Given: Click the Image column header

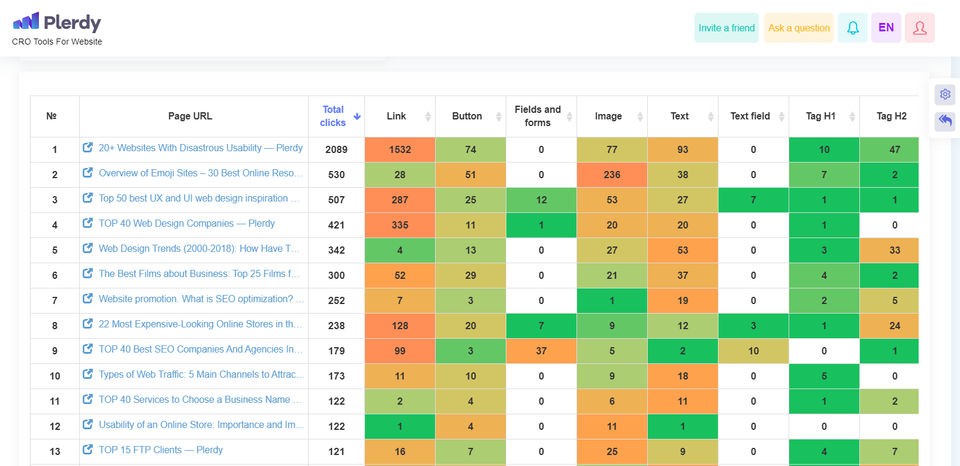Looking at the screenshot, I should [608, 116].
